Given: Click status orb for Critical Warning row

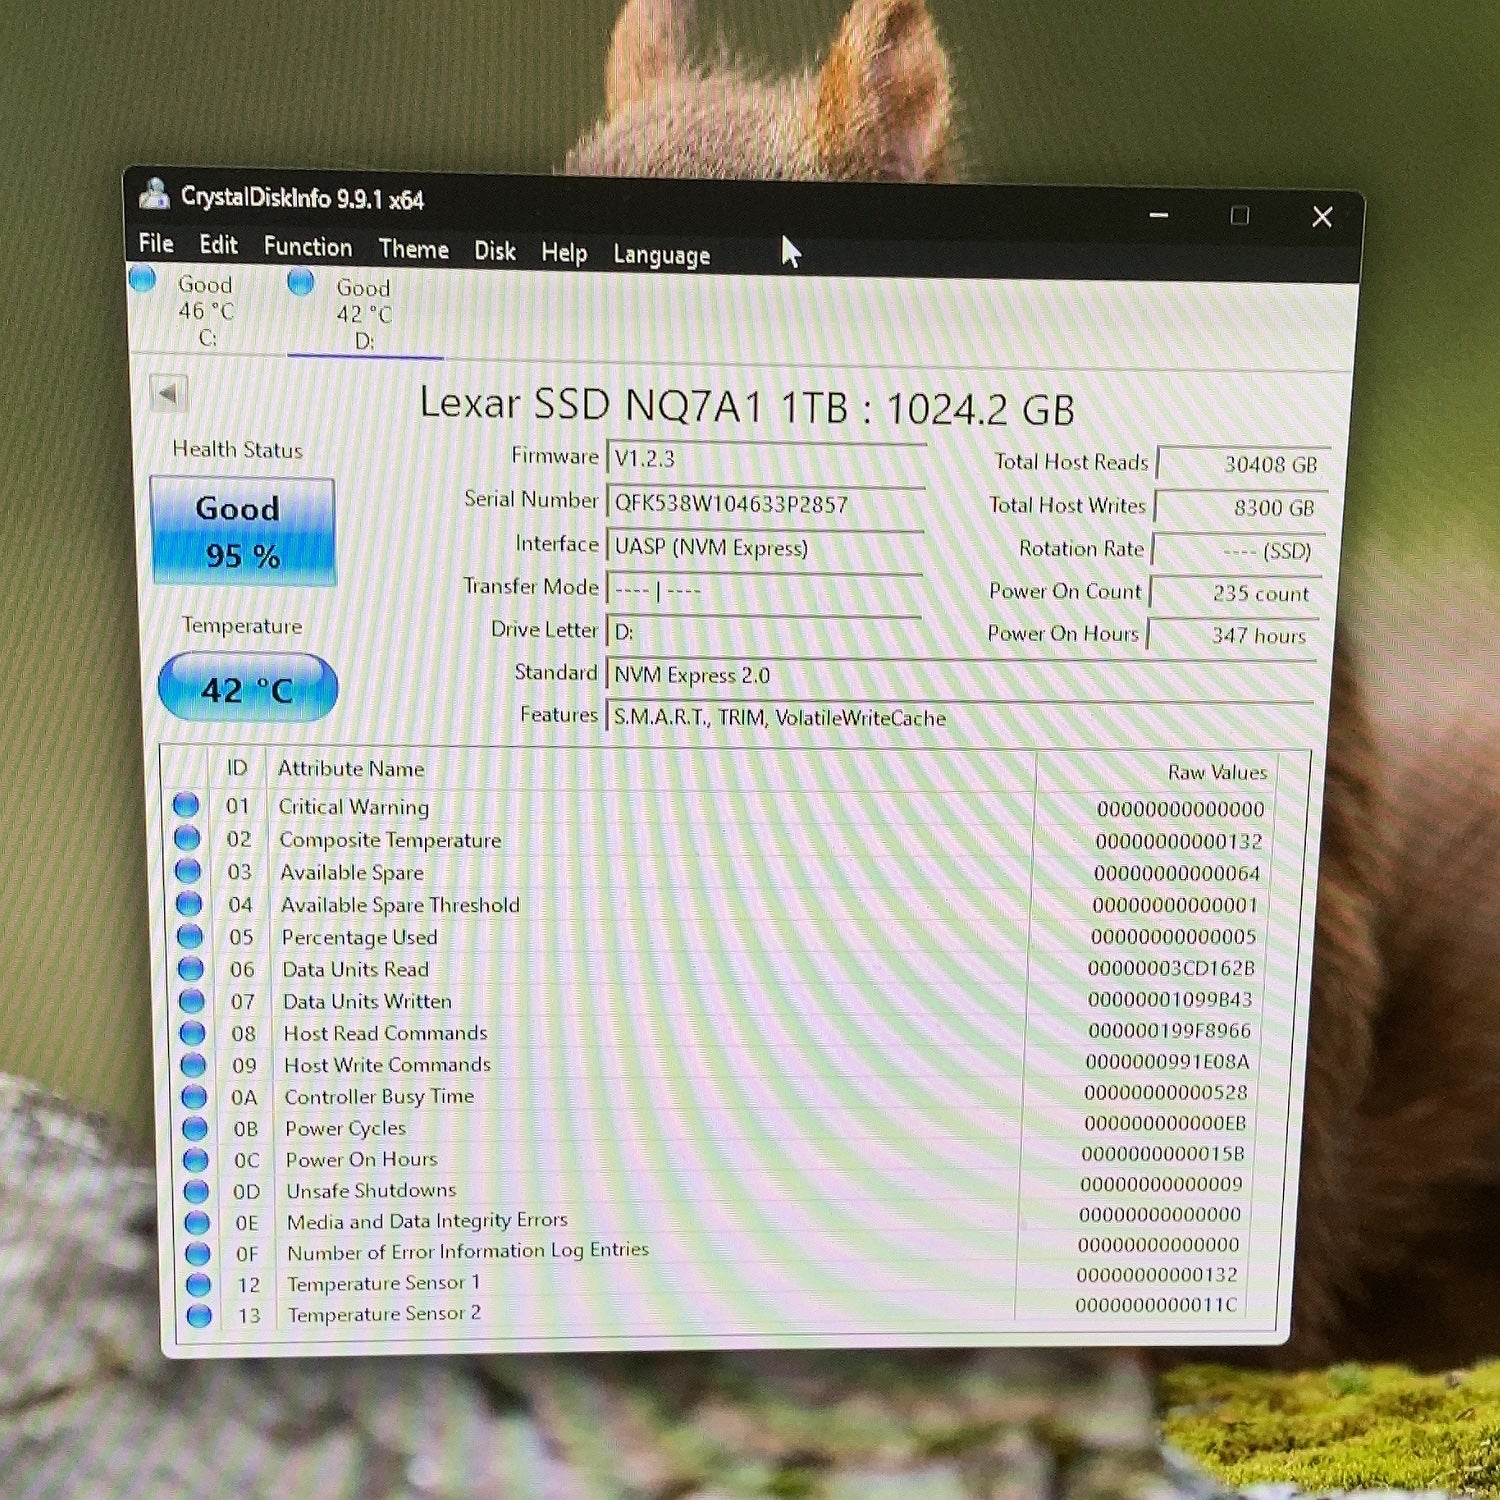Looking at the screenshot, I should pyautogui.click(x=186, y=805).
